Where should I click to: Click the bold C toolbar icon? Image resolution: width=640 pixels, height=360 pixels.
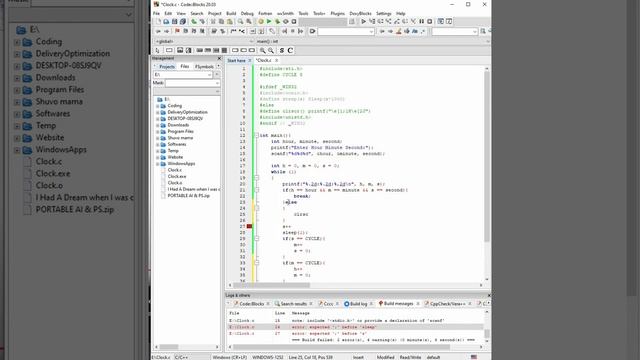290,51
